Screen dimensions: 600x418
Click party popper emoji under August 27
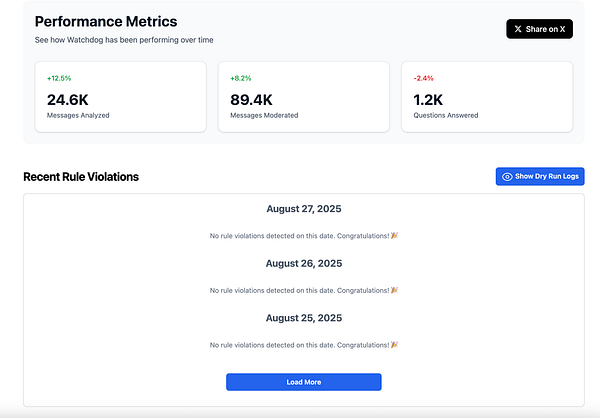coord(395,235)
